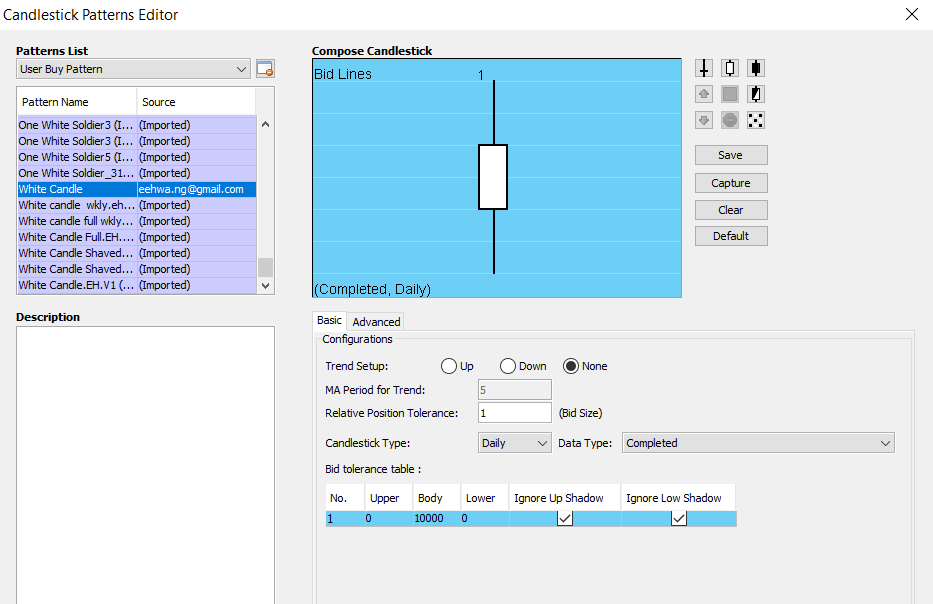This screenshot has height=604, width=933.
Task: Select the One White Soldier5 pattern row
Action: tap(137, 157)
